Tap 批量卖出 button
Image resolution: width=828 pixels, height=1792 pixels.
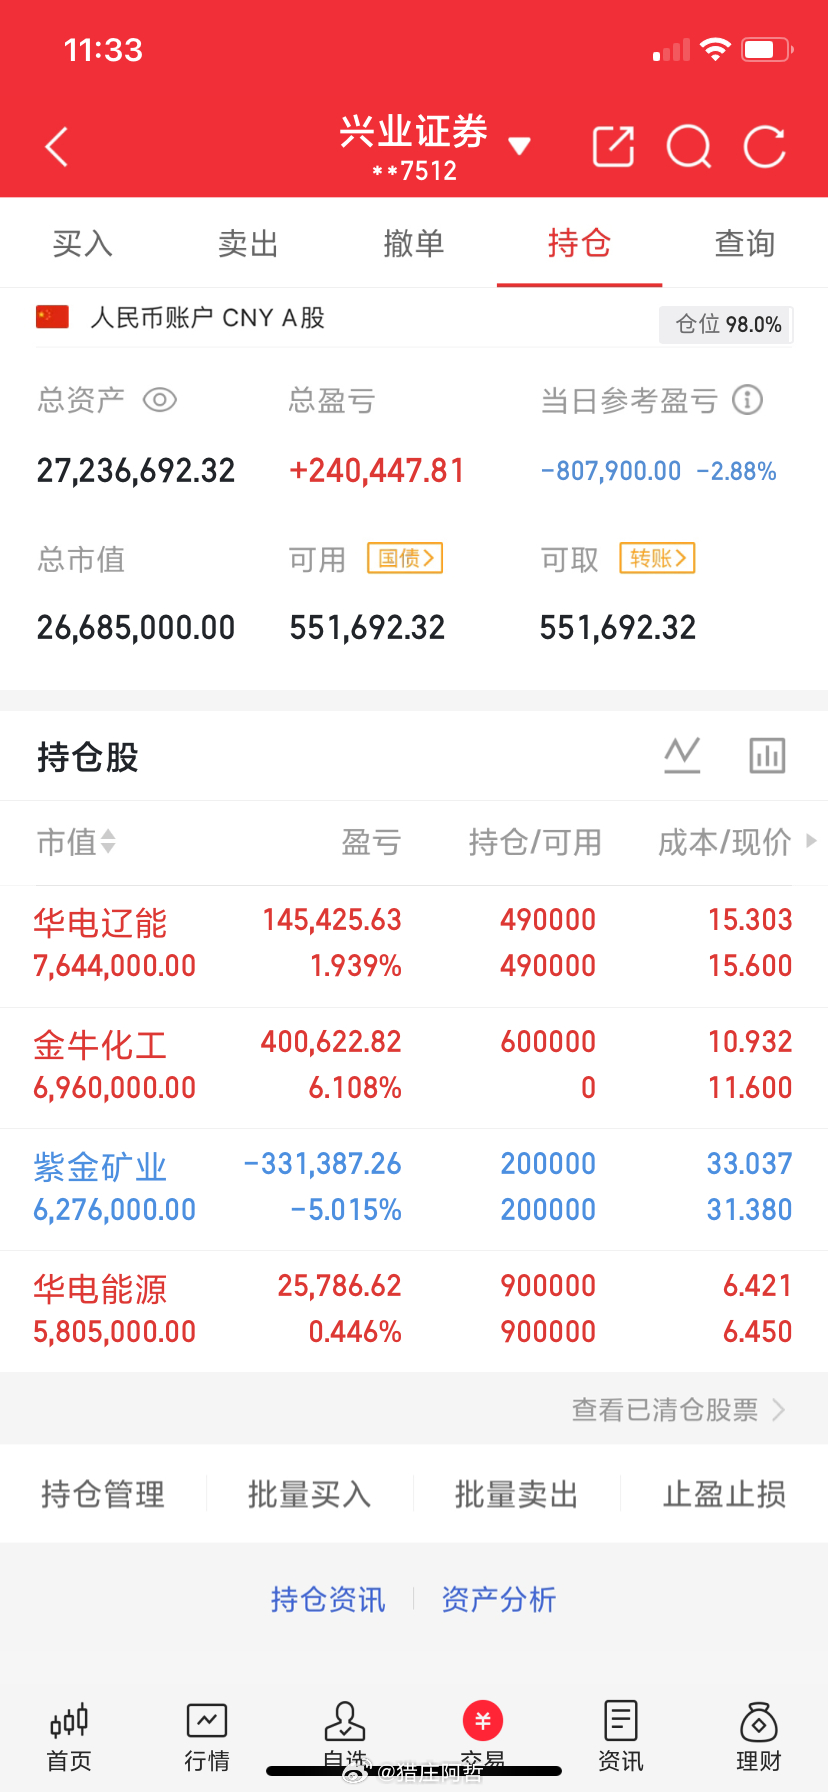(x=517, y=1494)
